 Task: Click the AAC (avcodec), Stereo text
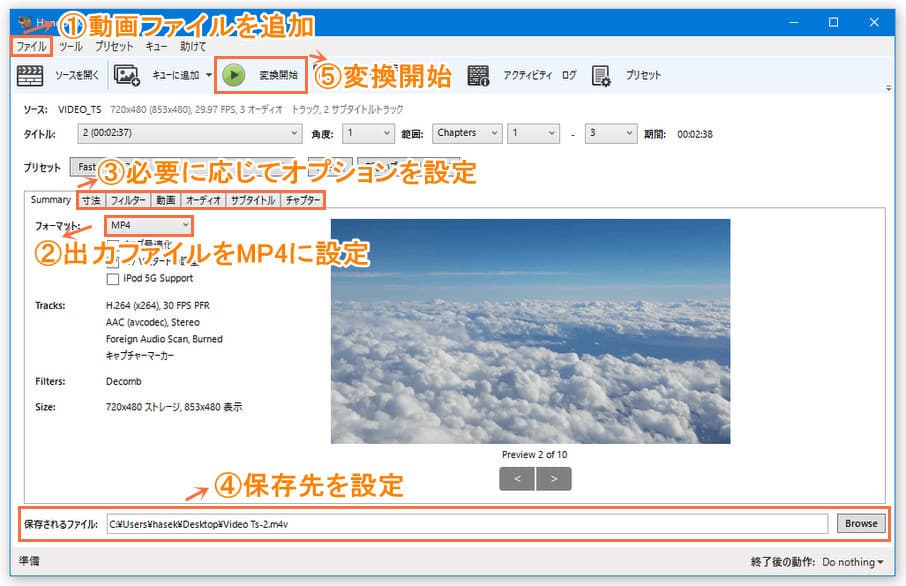[153, 322]
